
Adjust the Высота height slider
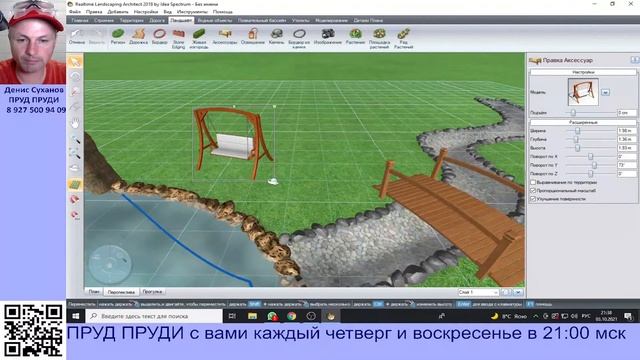click(578, 148)
